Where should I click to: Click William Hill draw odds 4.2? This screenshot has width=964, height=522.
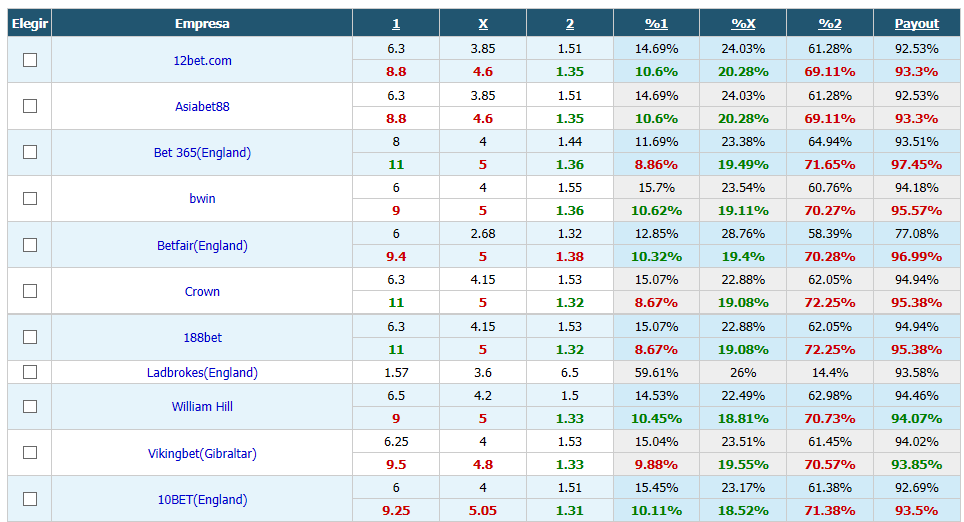[483, 395]
